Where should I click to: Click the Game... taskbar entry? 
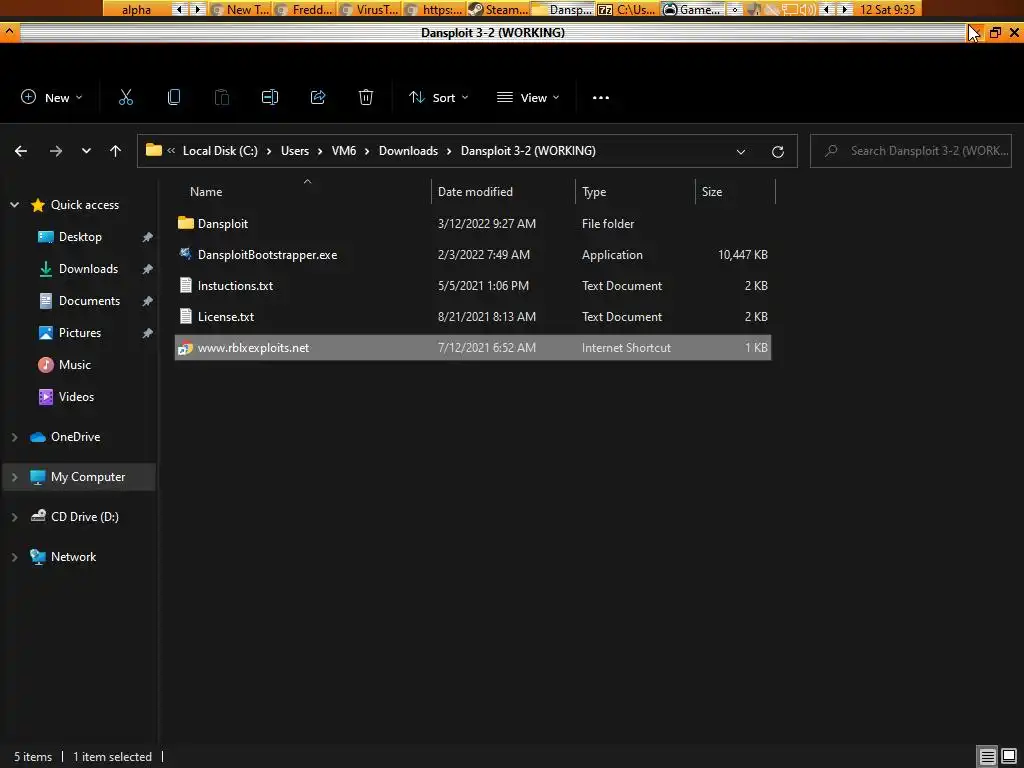pos(693,9)
